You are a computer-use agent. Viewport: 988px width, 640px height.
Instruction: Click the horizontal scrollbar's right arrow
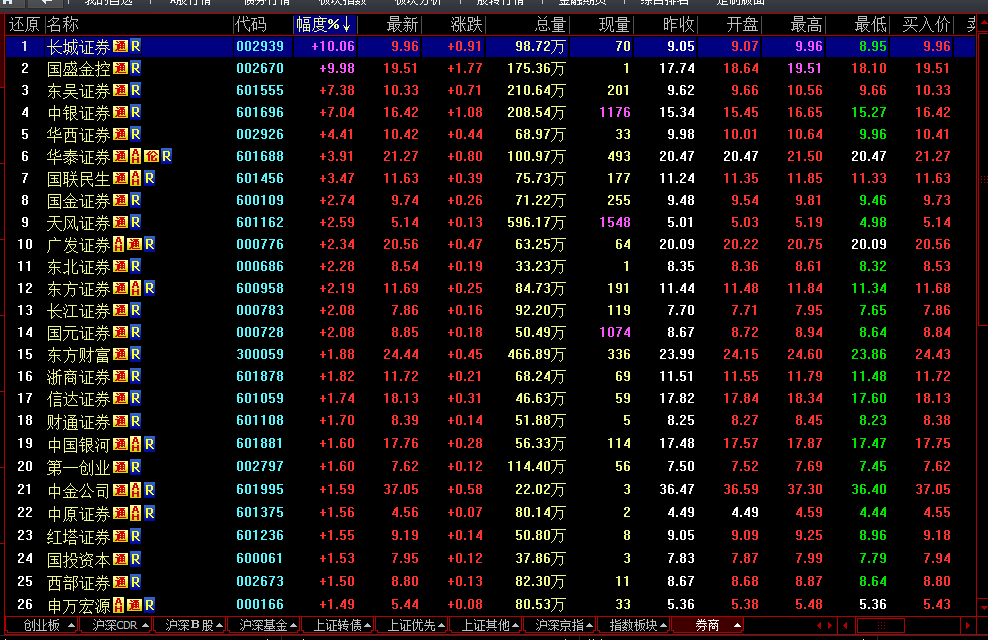pos(968,626)
